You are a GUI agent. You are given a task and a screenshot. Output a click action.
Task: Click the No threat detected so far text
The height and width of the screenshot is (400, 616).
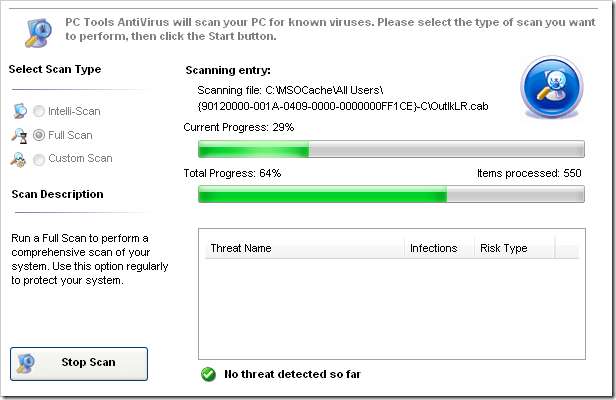pyautogui.click(x=292, y=374)
